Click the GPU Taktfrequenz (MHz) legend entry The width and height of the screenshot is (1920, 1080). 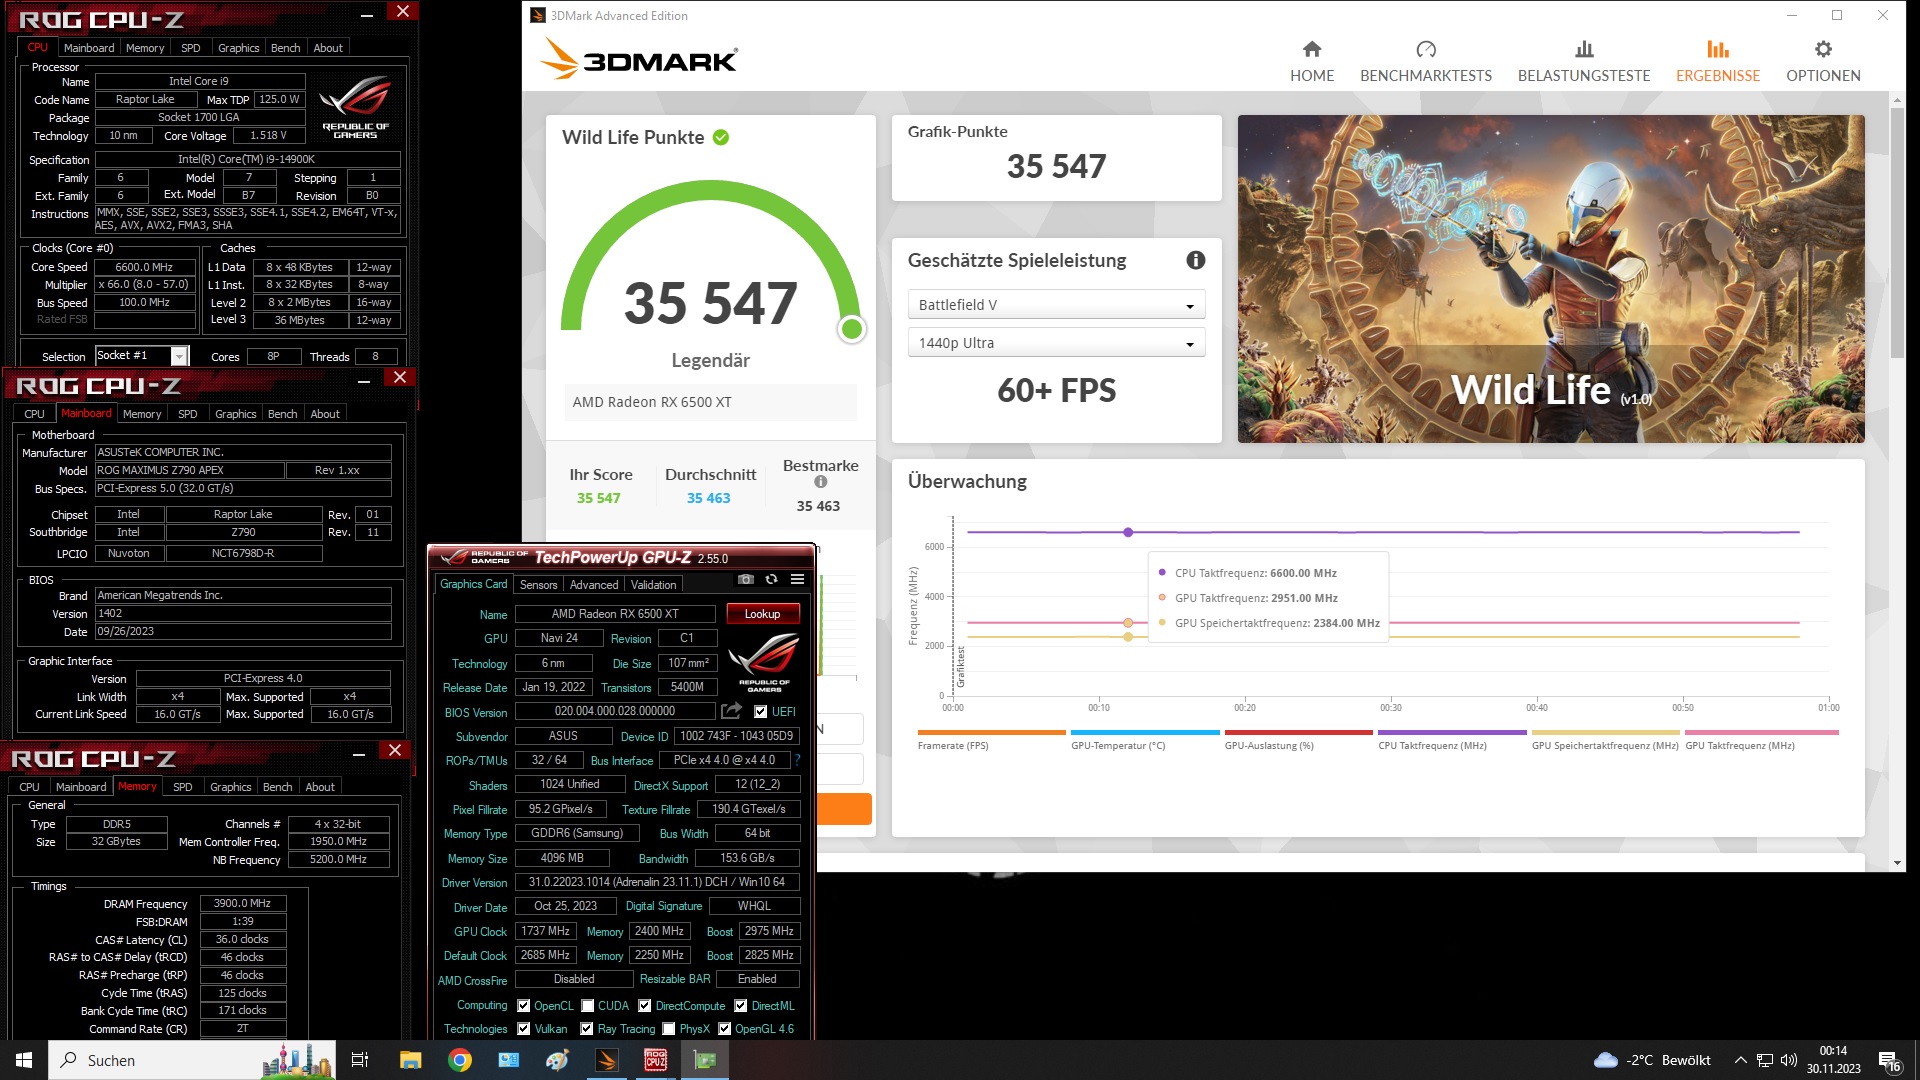click(1760, 740)
